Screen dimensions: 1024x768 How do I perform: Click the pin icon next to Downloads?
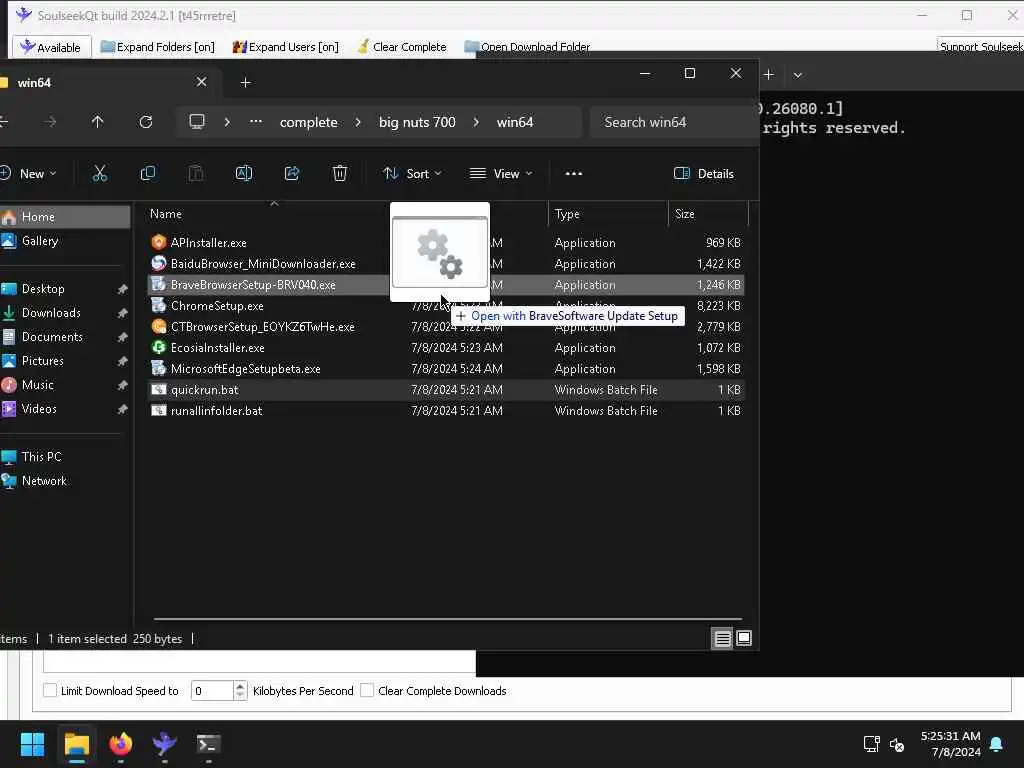click(x=122, y=313)
